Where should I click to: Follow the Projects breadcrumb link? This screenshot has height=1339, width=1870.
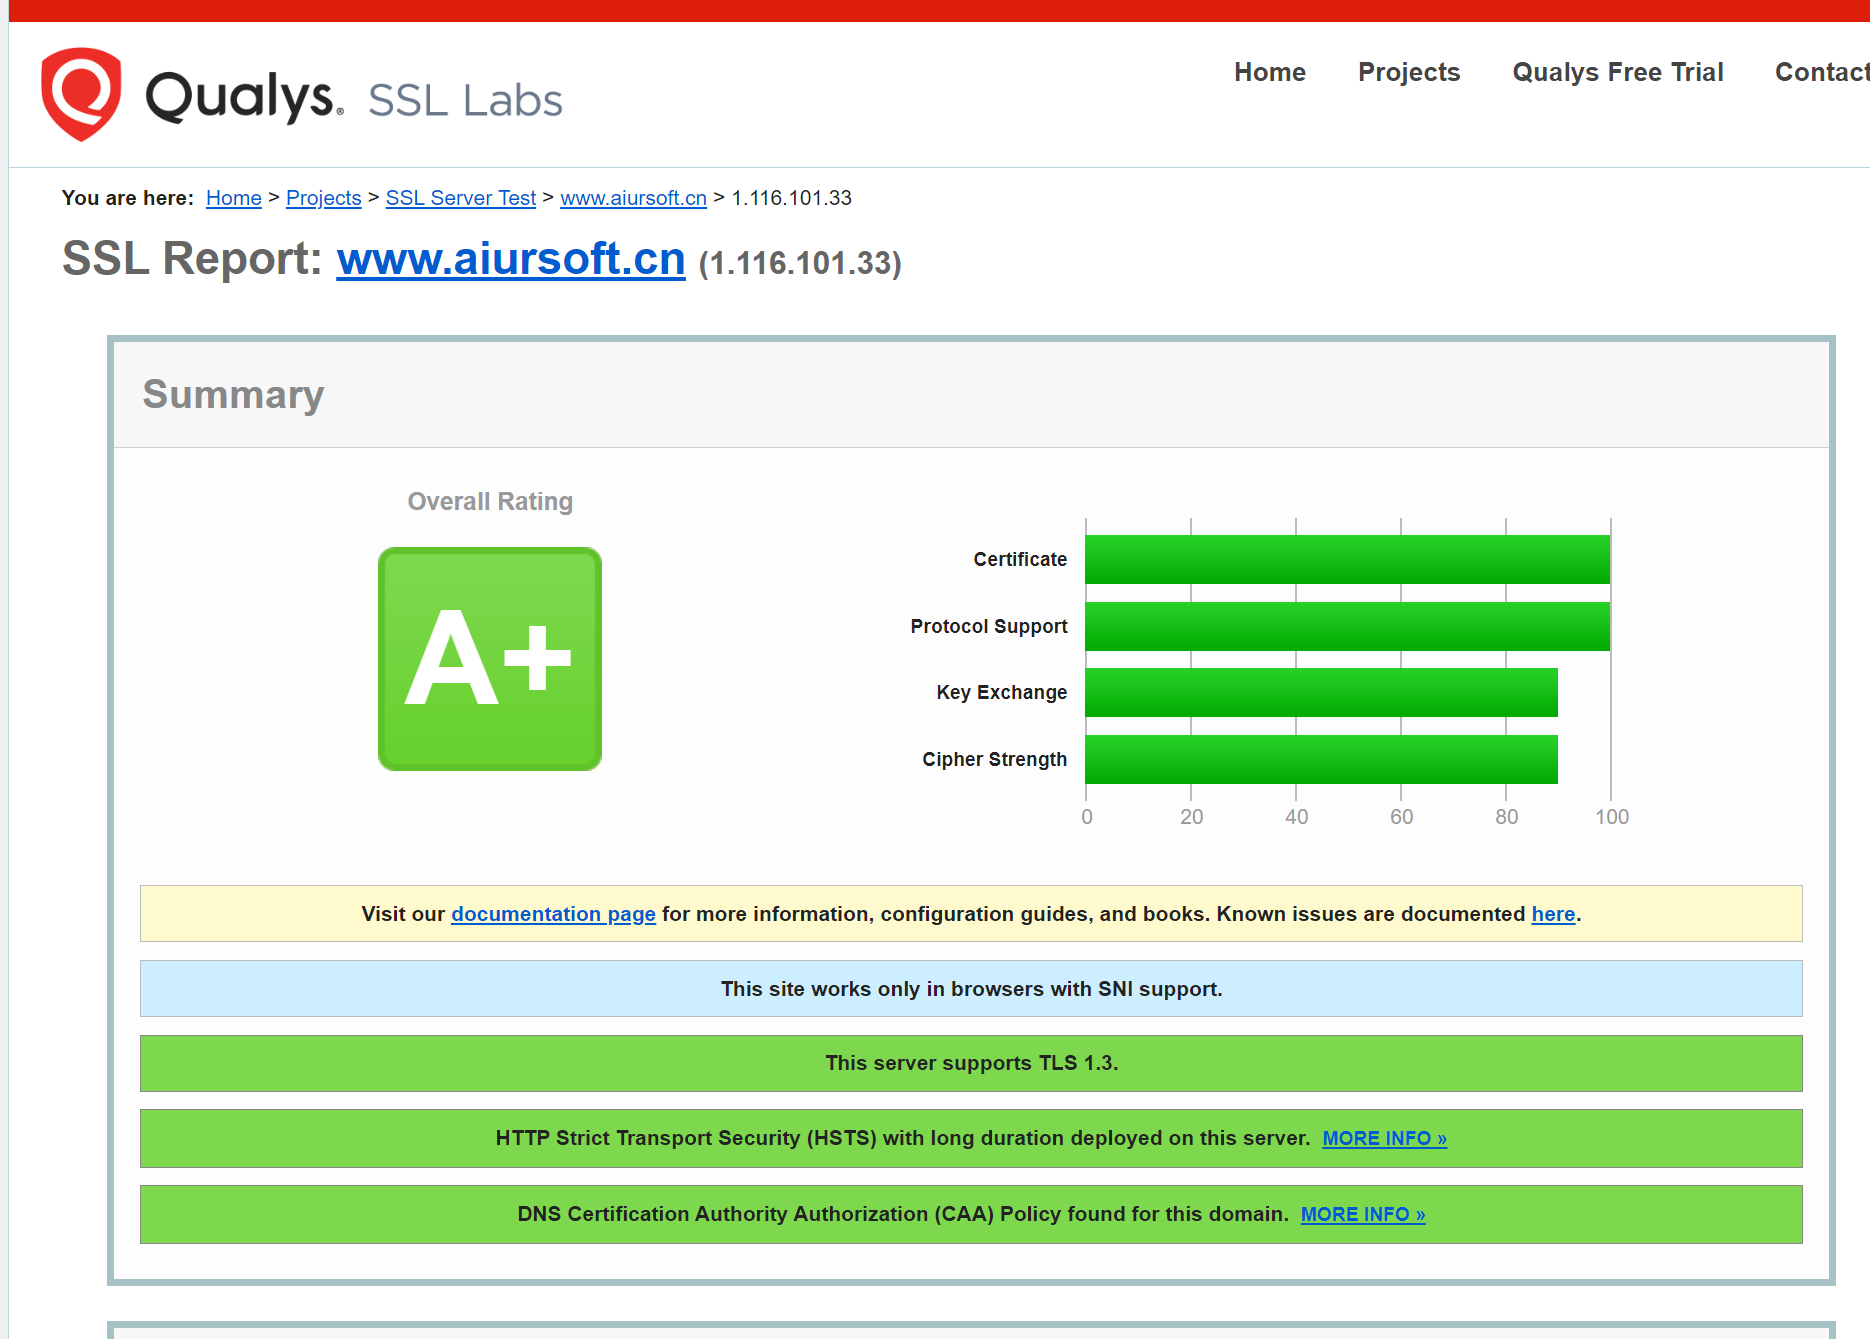pyautogui.click(x=323, y=198)
